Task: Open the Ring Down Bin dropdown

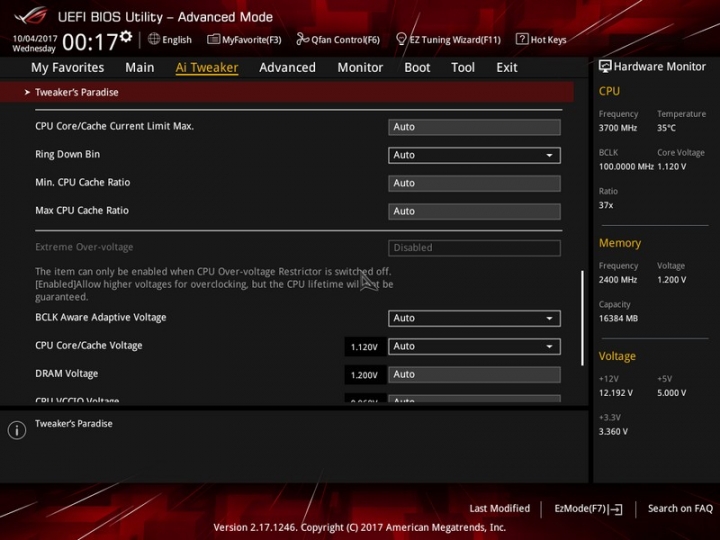Action: coord(474,155)
